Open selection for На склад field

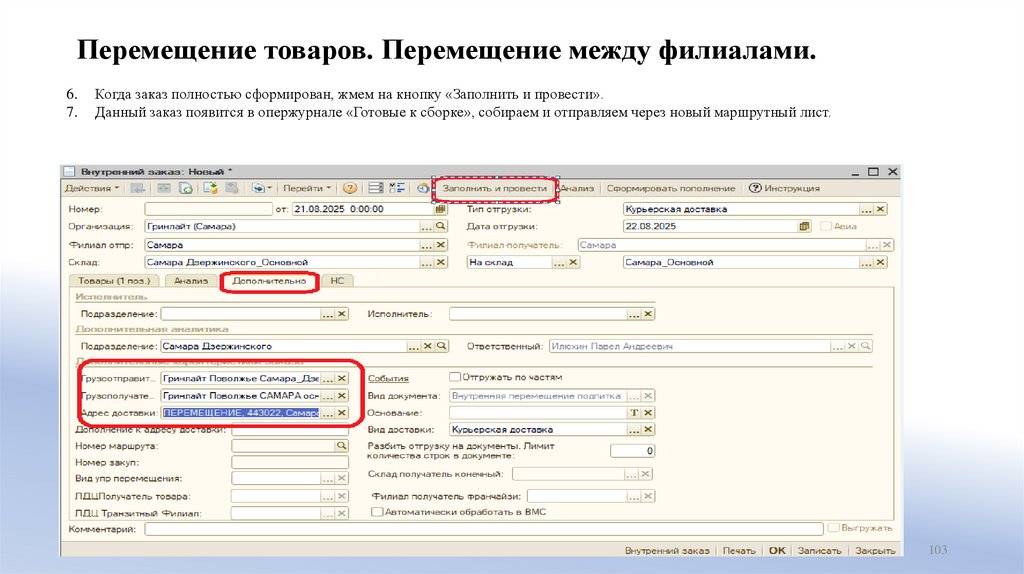pos(558,262)
